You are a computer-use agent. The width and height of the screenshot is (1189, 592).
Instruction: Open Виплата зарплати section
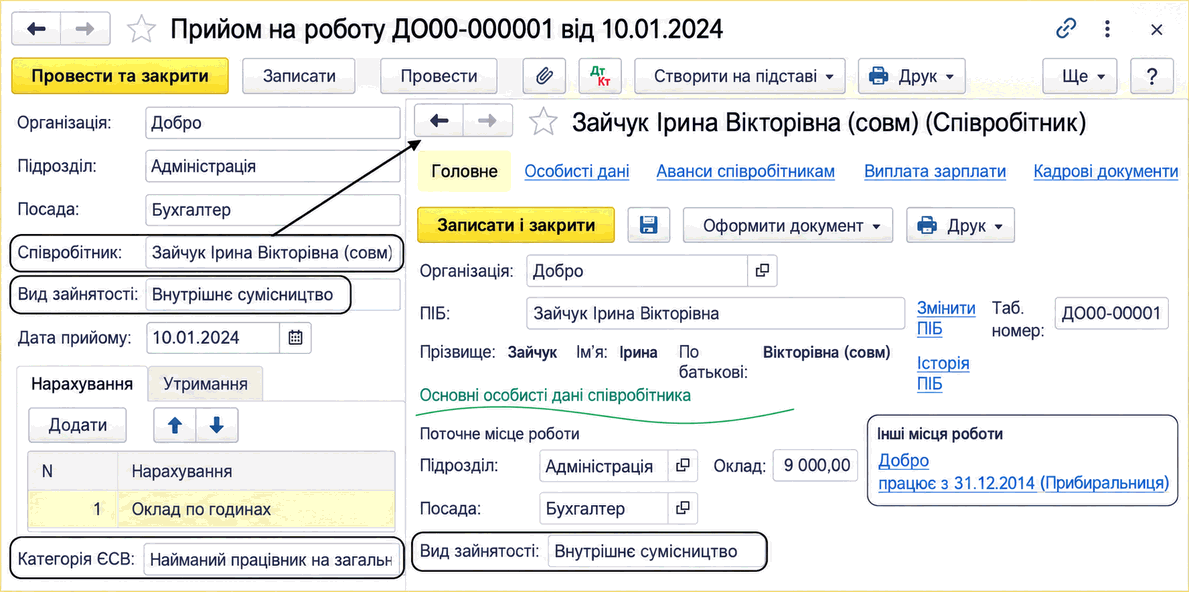tap(935, 171)
